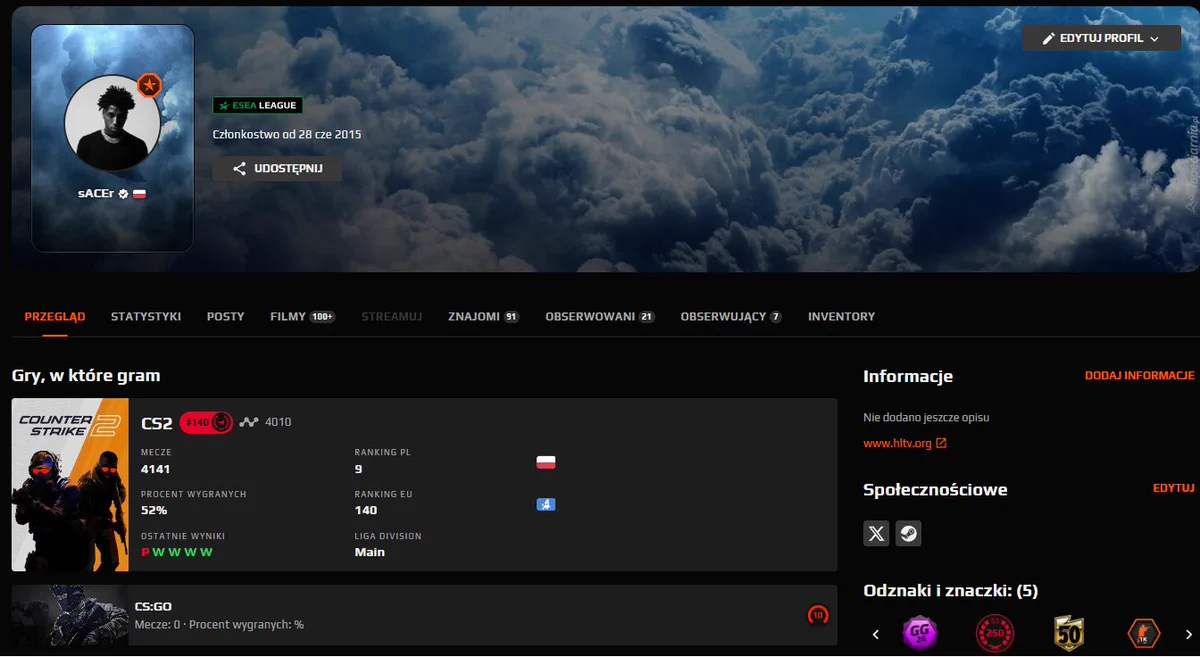
Task: Click the purple GG 24 badge
Action: coord(920,633)
